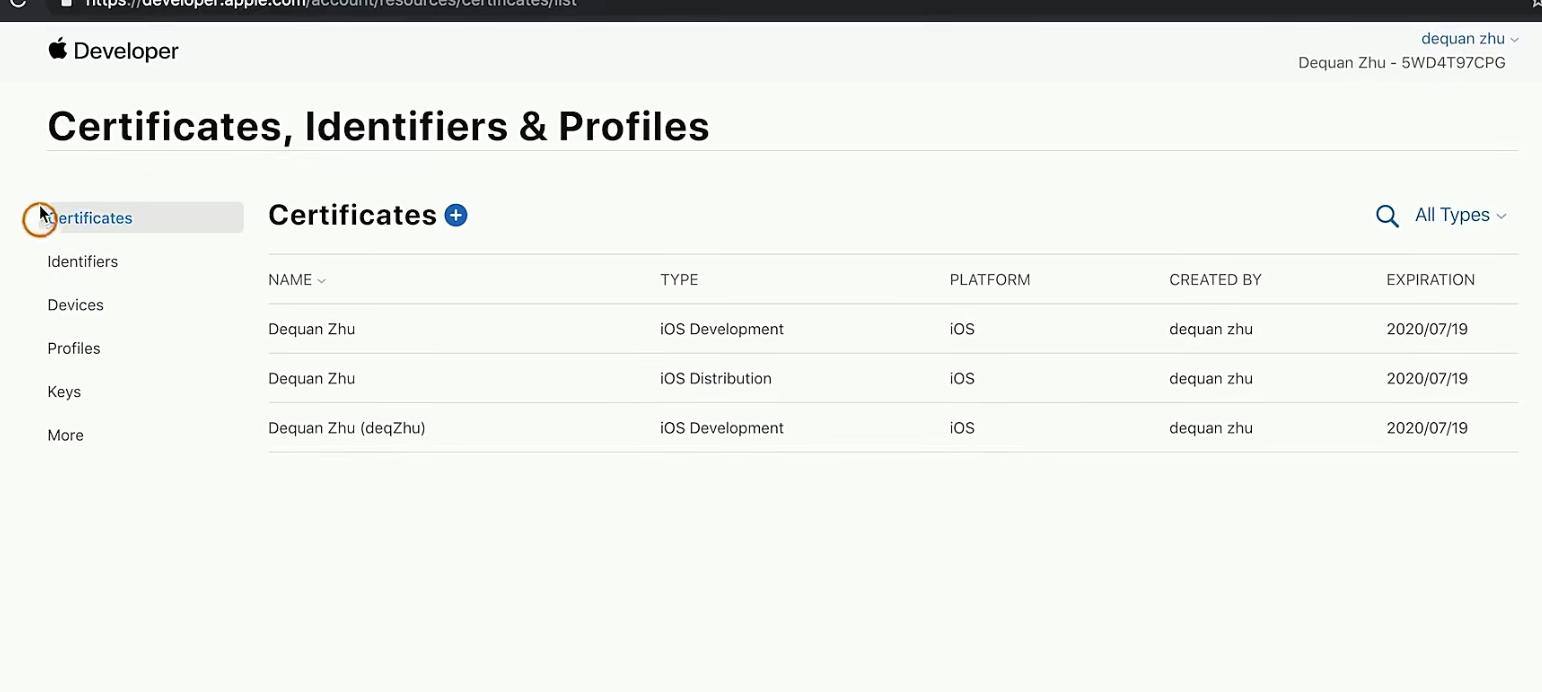The width and height of the screenshot is (1542, 692).
Task: Open the Profiles section
Action: pyautogui.click(x=74, y=349)
